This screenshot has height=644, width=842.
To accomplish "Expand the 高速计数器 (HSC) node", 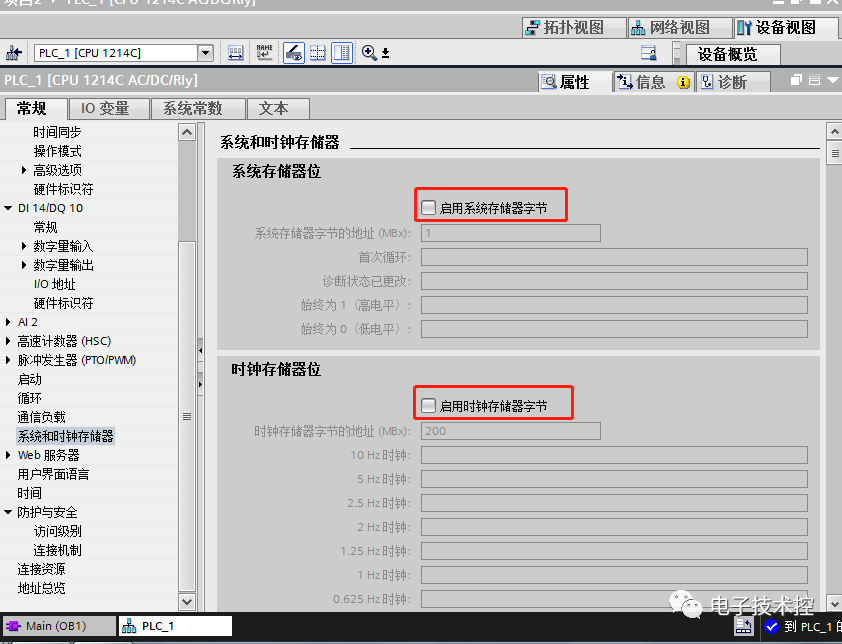I will [x=8, y=341].
